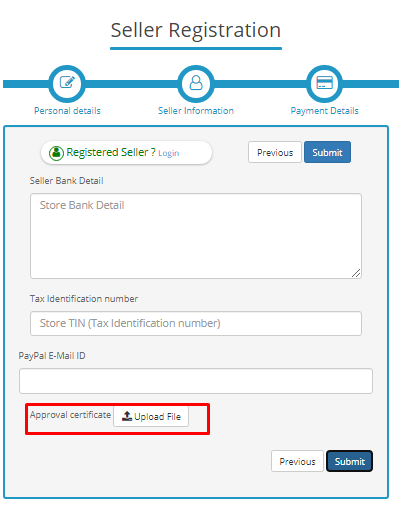Open the Seller Information step icon
The image size is (407, 530).
[x=196, y=83]
